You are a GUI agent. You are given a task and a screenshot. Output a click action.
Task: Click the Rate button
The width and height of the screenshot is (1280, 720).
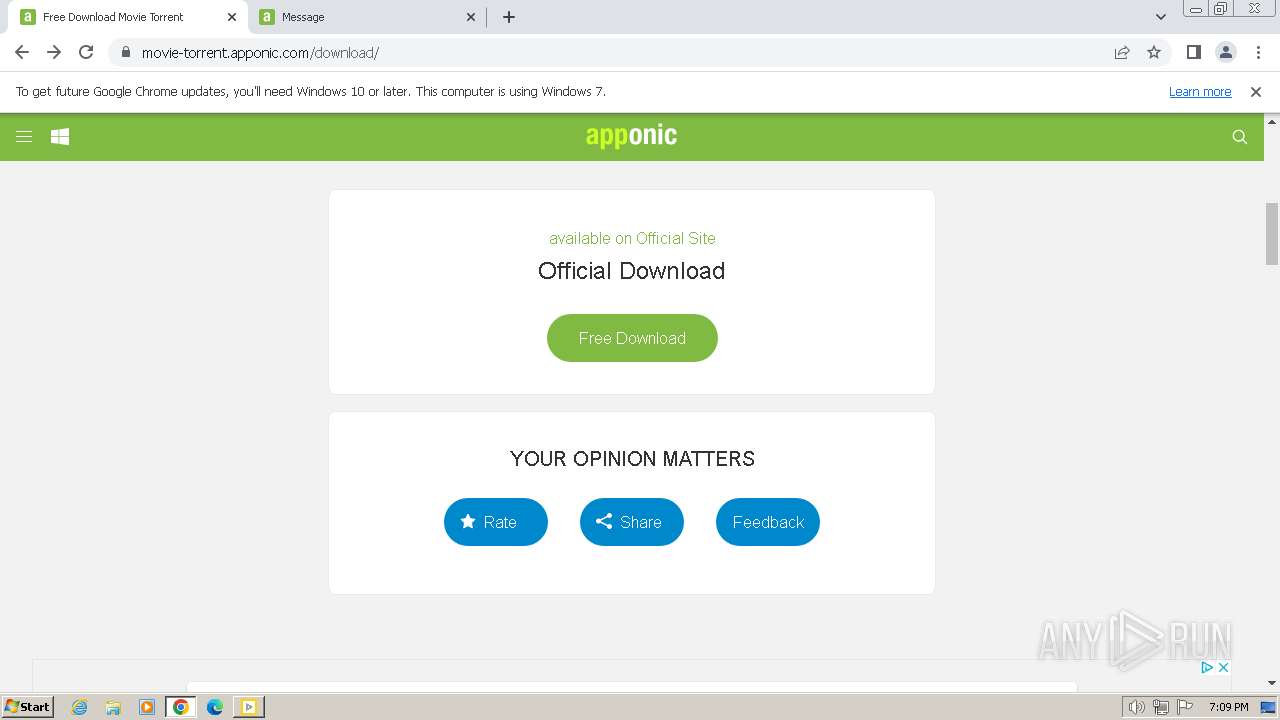coord(496,522)
